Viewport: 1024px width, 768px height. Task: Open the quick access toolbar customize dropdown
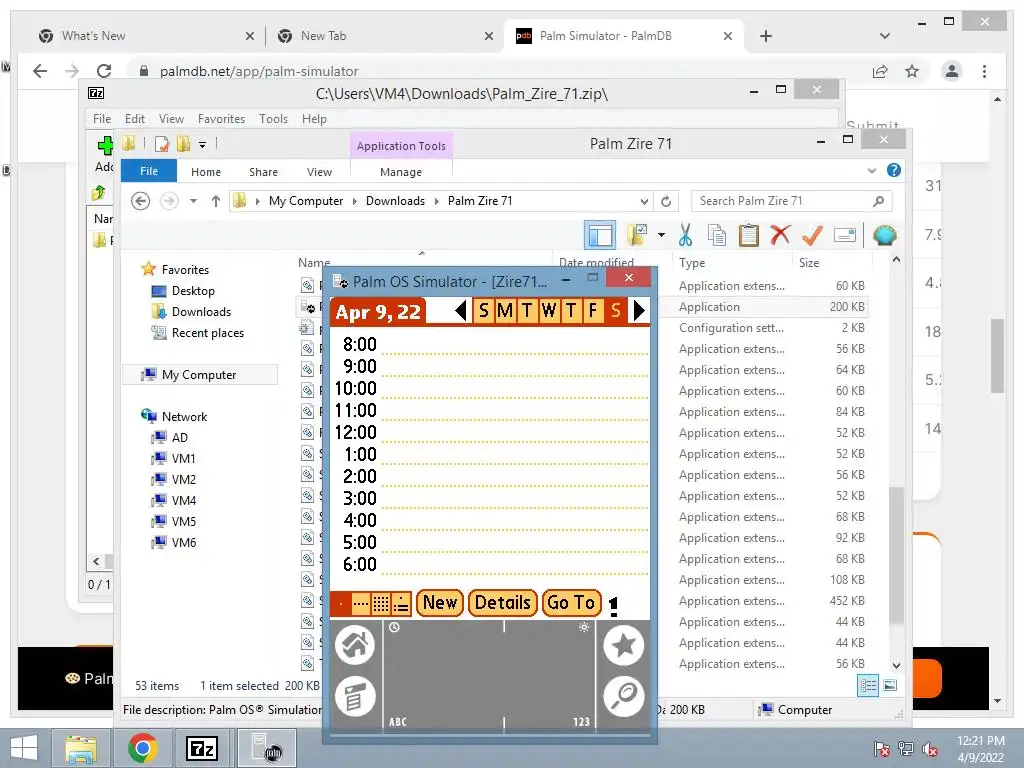[202, 144]
